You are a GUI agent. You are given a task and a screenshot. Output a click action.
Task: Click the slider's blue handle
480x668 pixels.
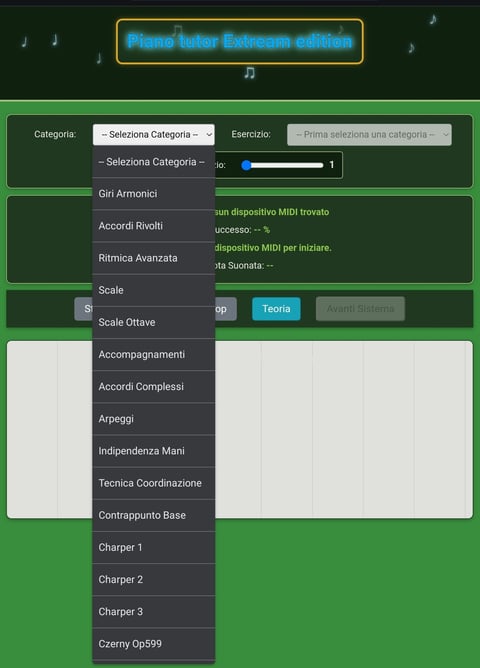[246, 165]
